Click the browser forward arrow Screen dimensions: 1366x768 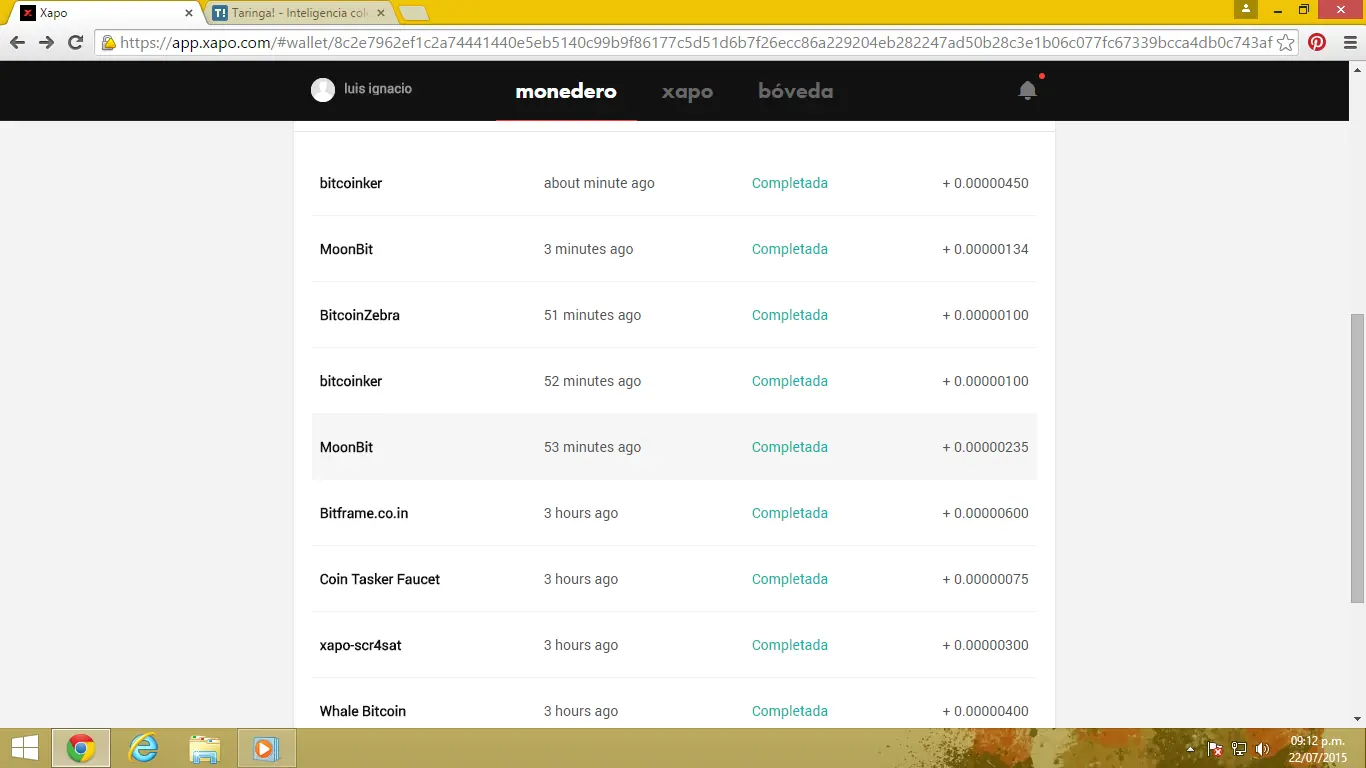point(46,42)
